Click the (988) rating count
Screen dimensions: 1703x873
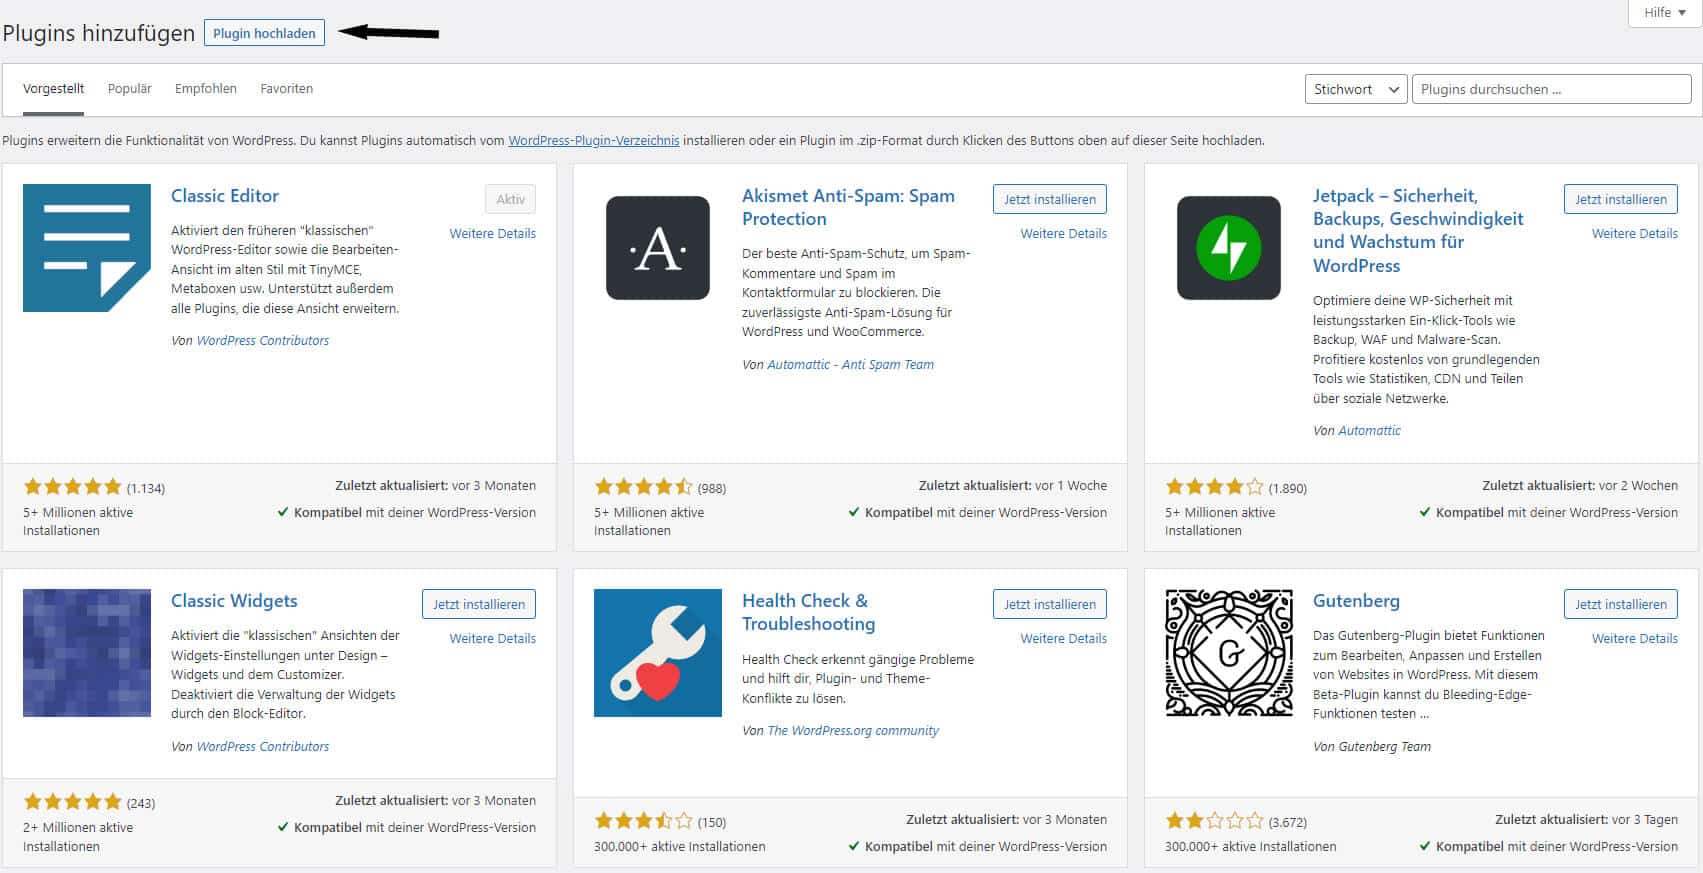pos(712,489)
